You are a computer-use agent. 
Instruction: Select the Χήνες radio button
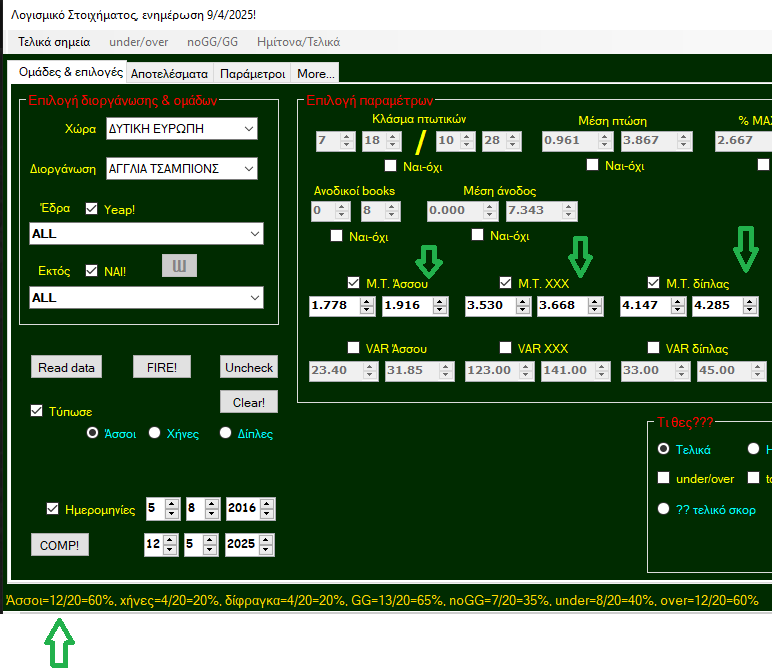coord(155,433)
